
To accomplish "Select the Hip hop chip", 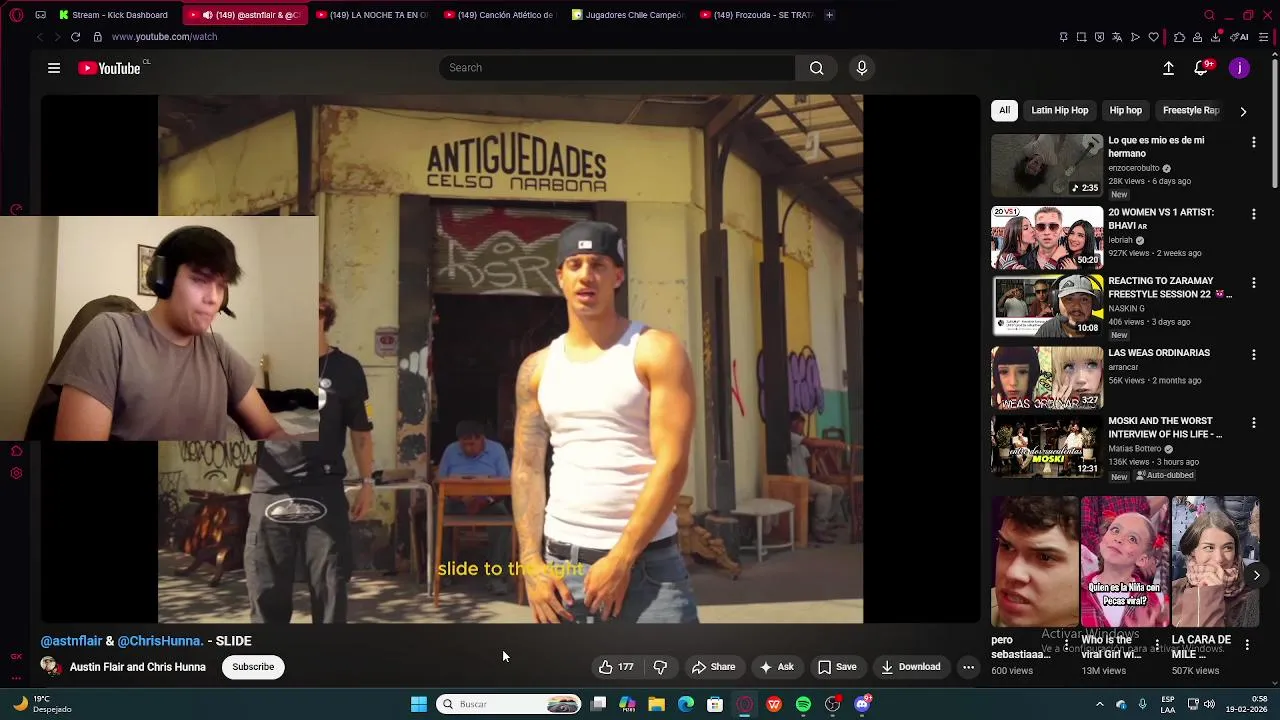I will click(1125, 110).
